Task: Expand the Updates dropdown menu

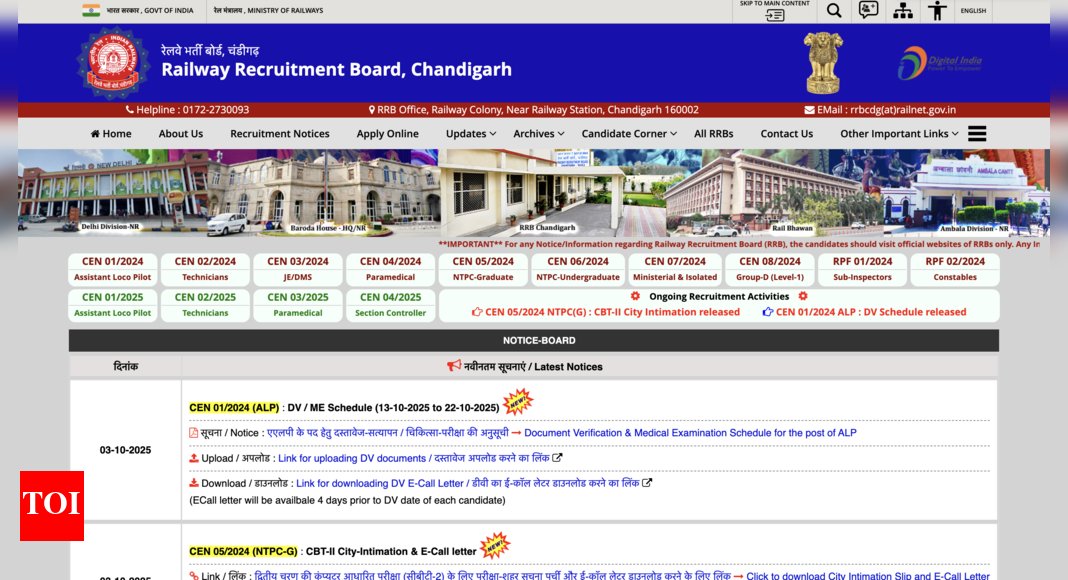Action: coord(471,134)
